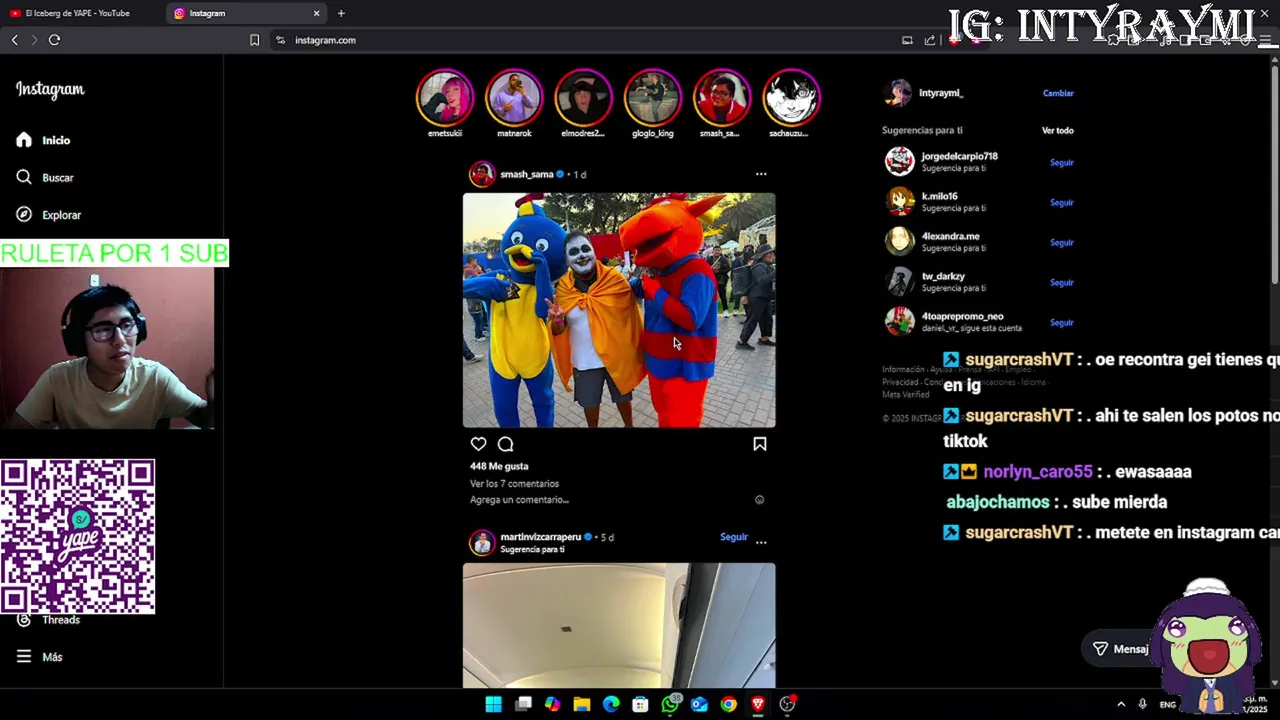Open File Explorer from taskbar

click(x=582, y=704)
